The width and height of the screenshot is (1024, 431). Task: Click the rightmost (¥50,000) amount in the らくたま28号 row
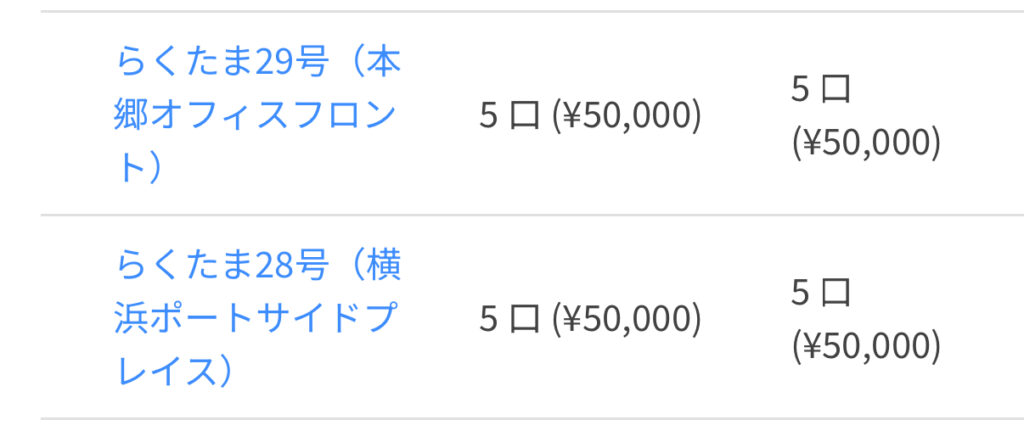click(x=866, y=346)
